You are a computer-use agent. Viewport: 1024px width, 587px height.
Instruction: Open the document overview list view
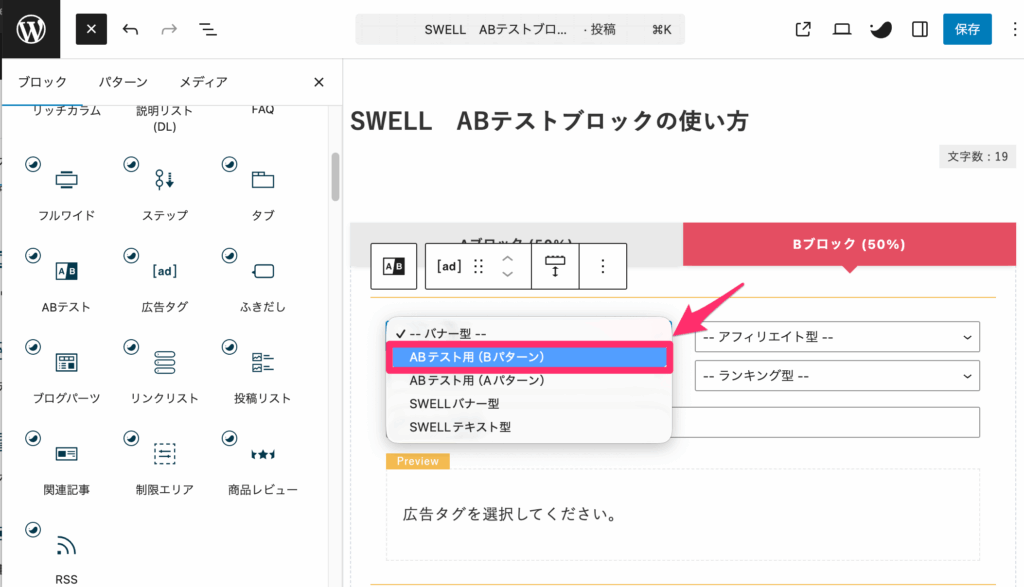[207, 29]
